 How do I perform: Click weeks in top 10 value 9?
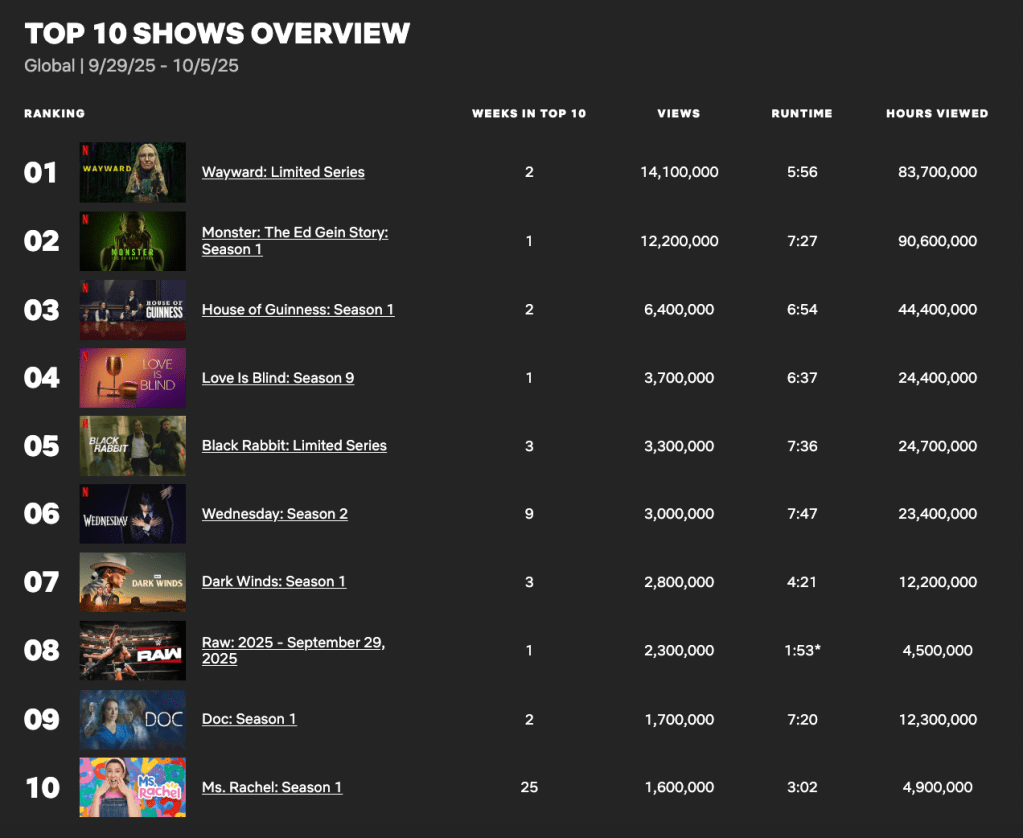click(529, 514)
